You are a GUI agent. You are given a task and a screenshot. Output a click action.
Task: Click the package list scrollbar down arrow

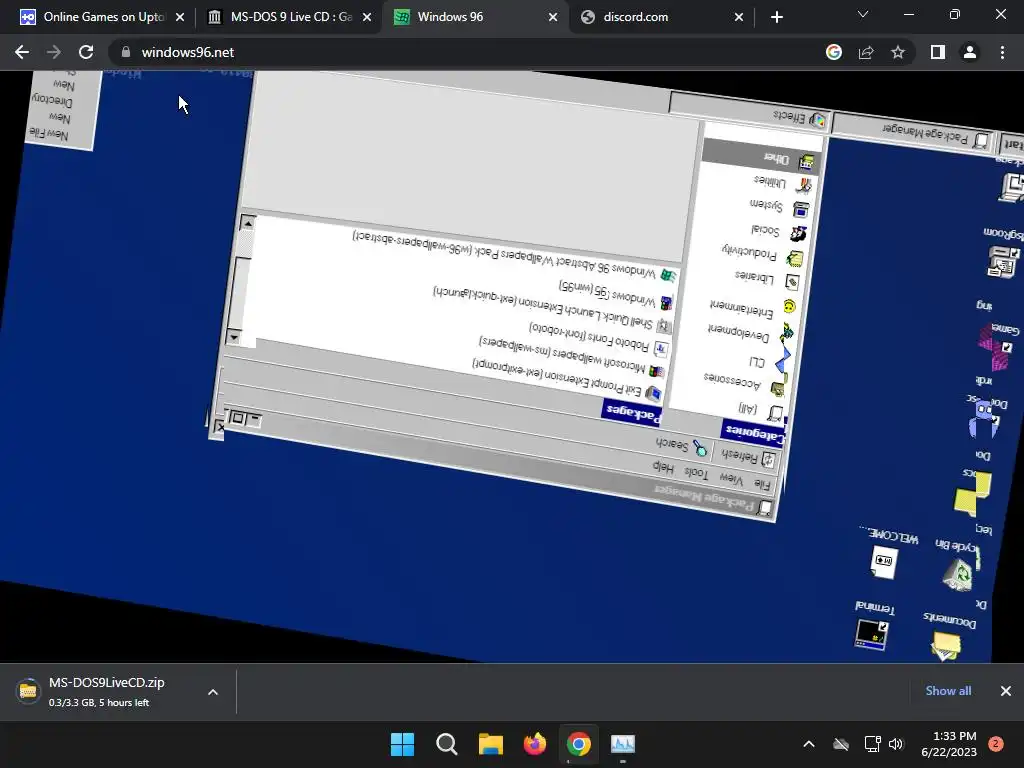[234, 337]
